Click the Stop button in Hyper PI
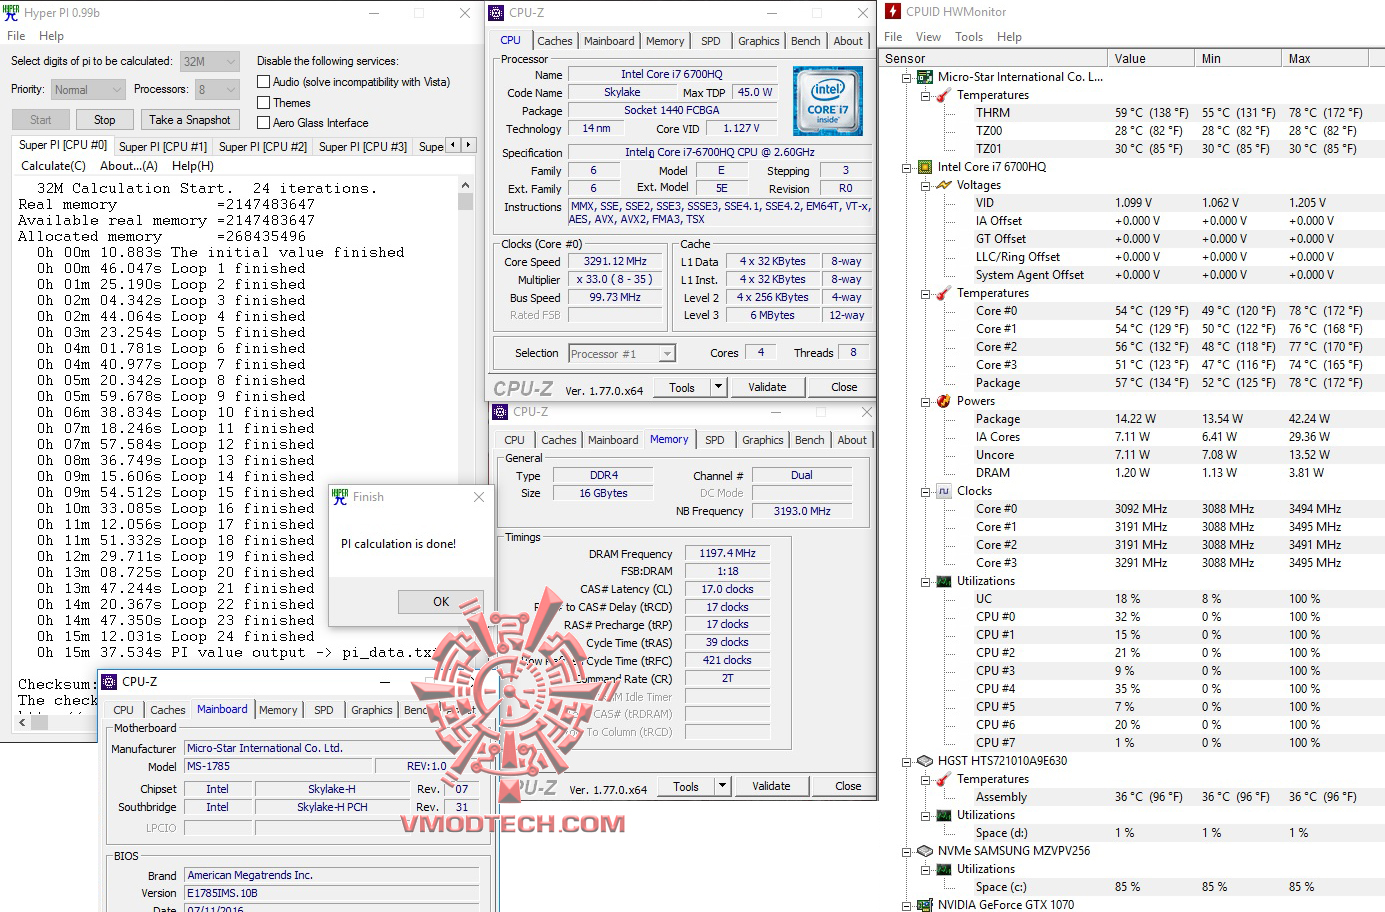The height and width of the screenshot is (912, 1385). click(104, 120)
